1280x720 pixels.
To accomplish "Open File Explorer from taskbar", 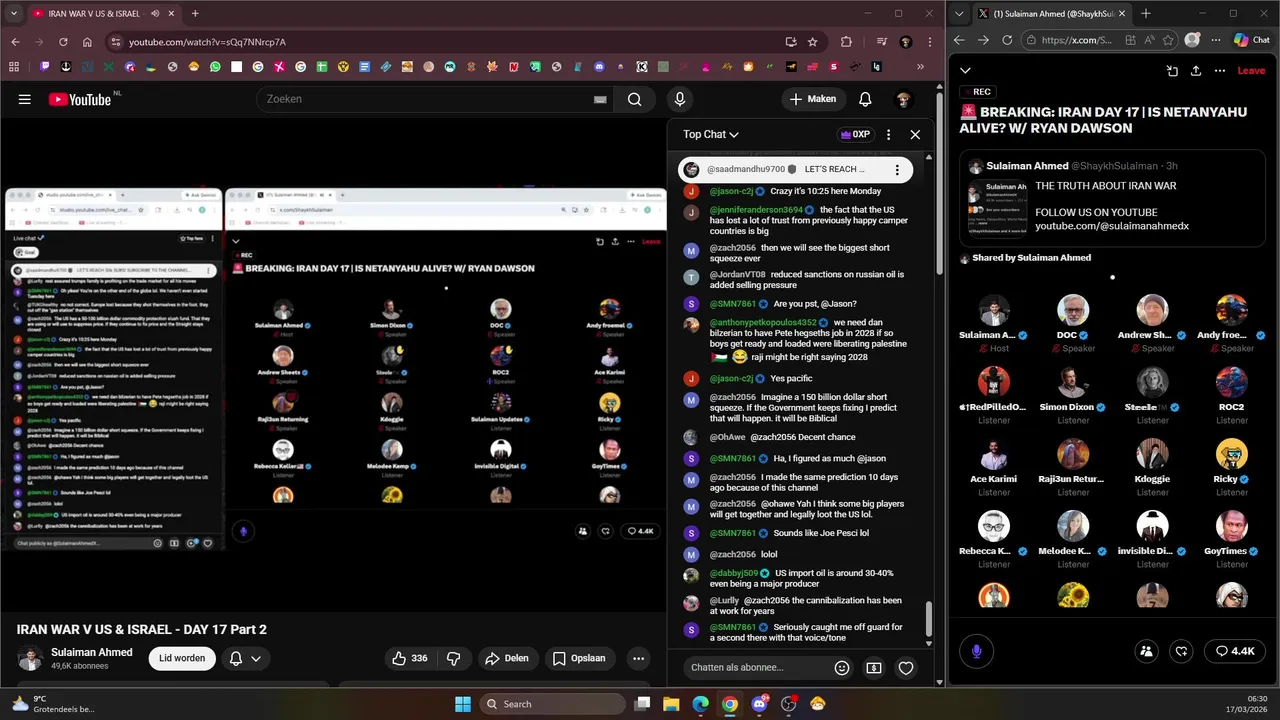I will tap(671, 704).
